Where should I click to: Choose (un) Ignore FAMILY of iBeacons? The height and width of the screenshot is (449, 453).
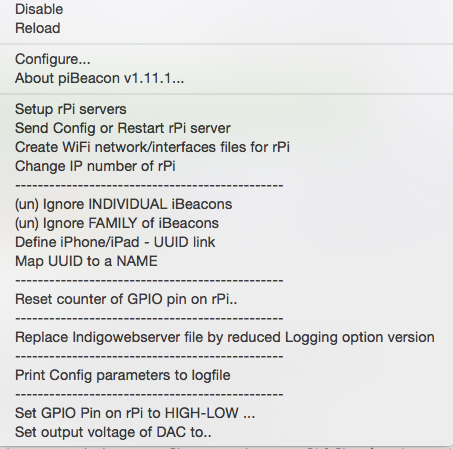coord(117,223)
